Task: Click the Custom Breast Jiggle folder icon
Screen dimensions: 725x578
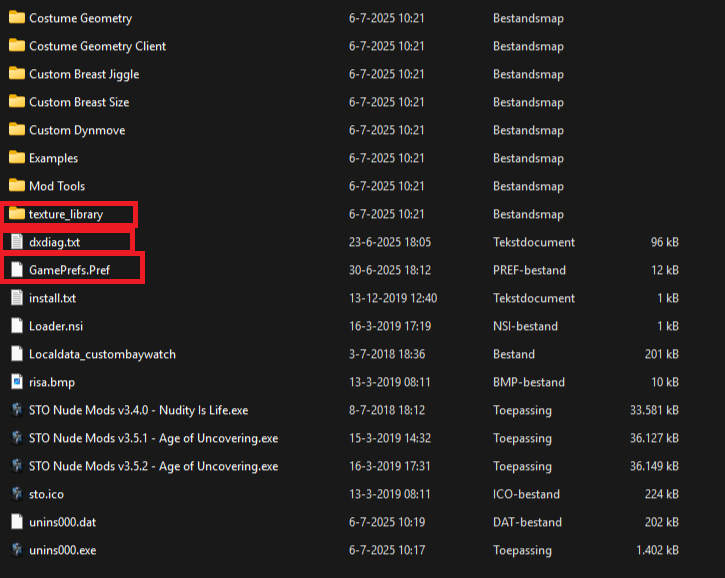Action: (16, 74)
